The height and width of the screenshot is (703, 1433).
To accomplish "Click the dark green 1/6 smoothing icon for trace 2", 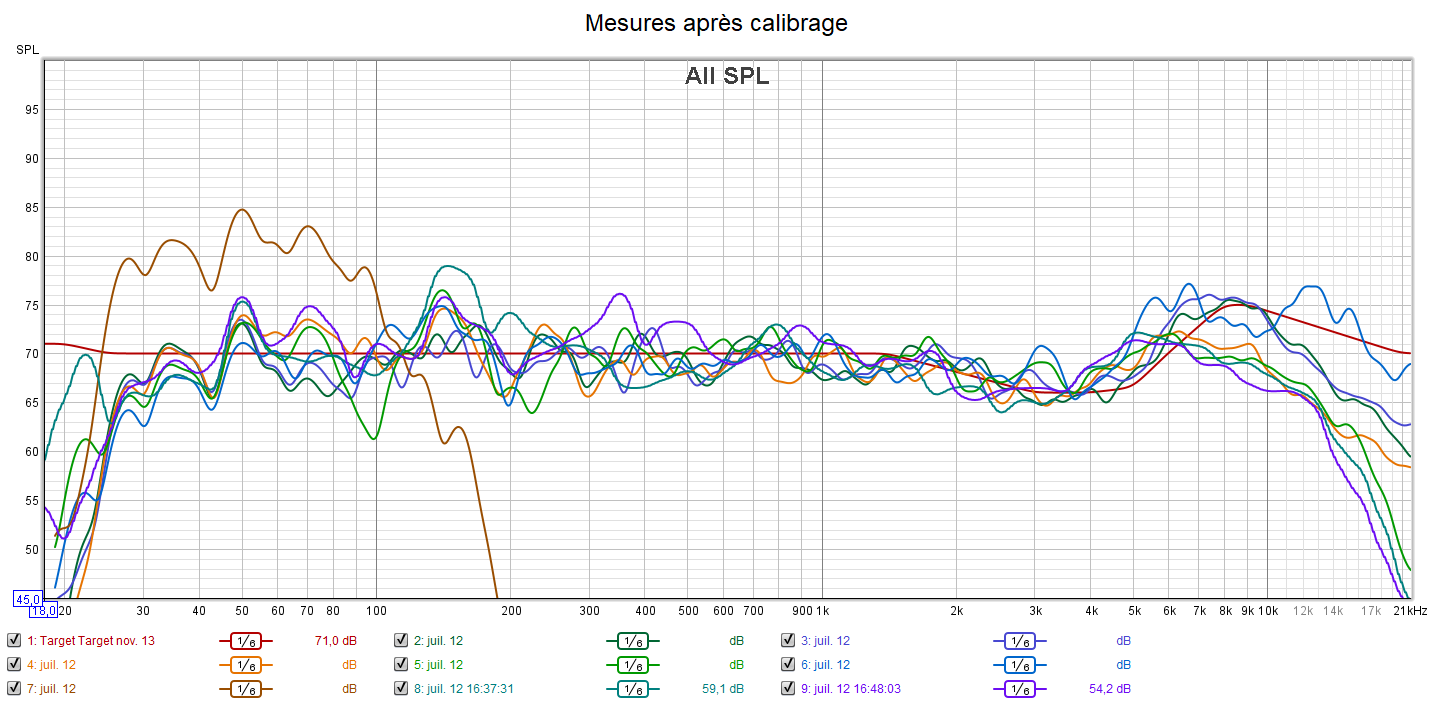I will coord(632,641).
